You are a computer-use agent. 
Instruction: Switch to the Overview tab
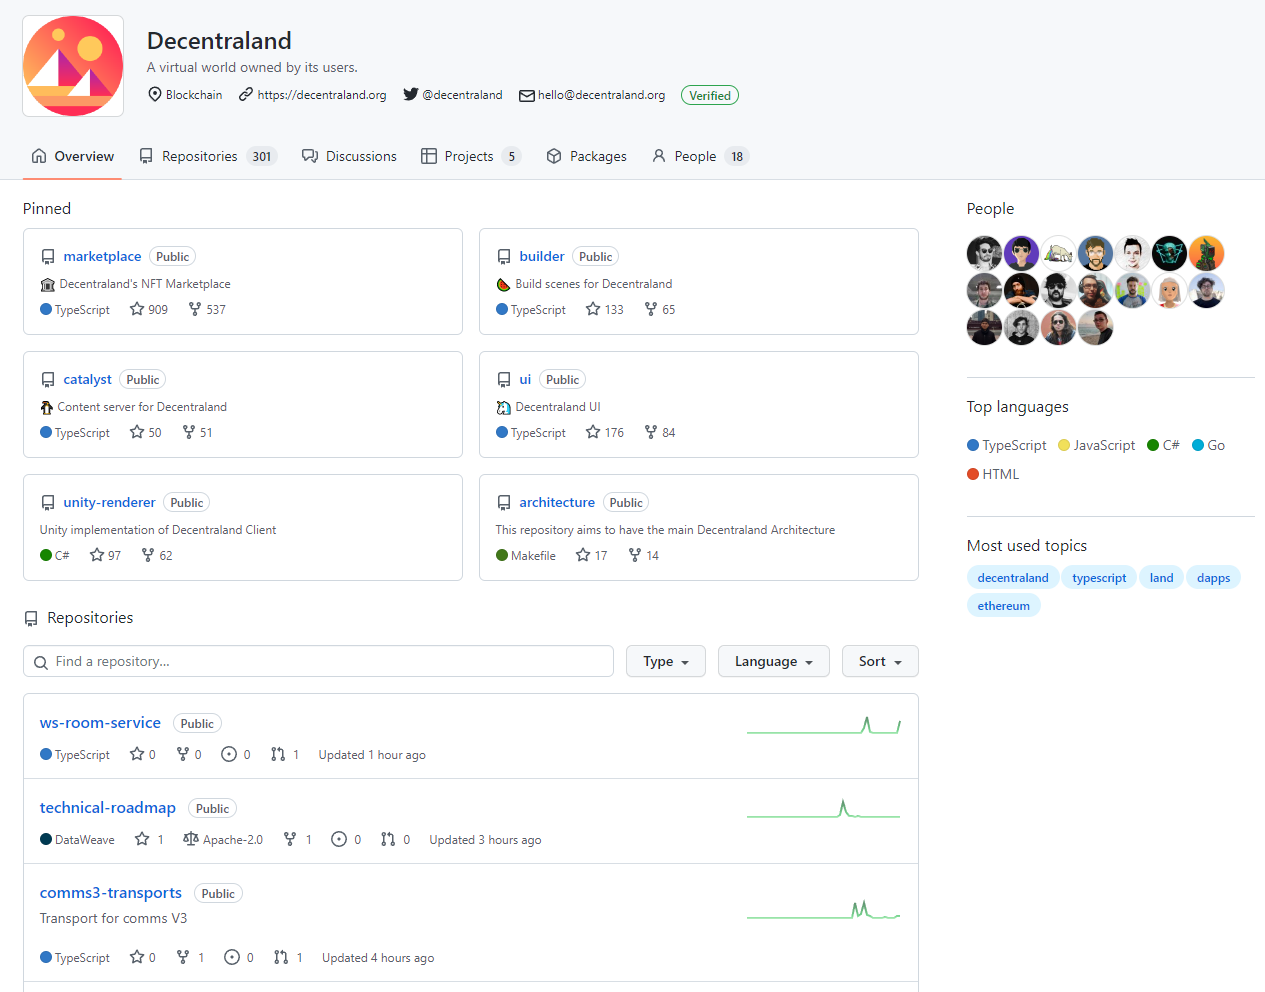(x=72, y=156)
